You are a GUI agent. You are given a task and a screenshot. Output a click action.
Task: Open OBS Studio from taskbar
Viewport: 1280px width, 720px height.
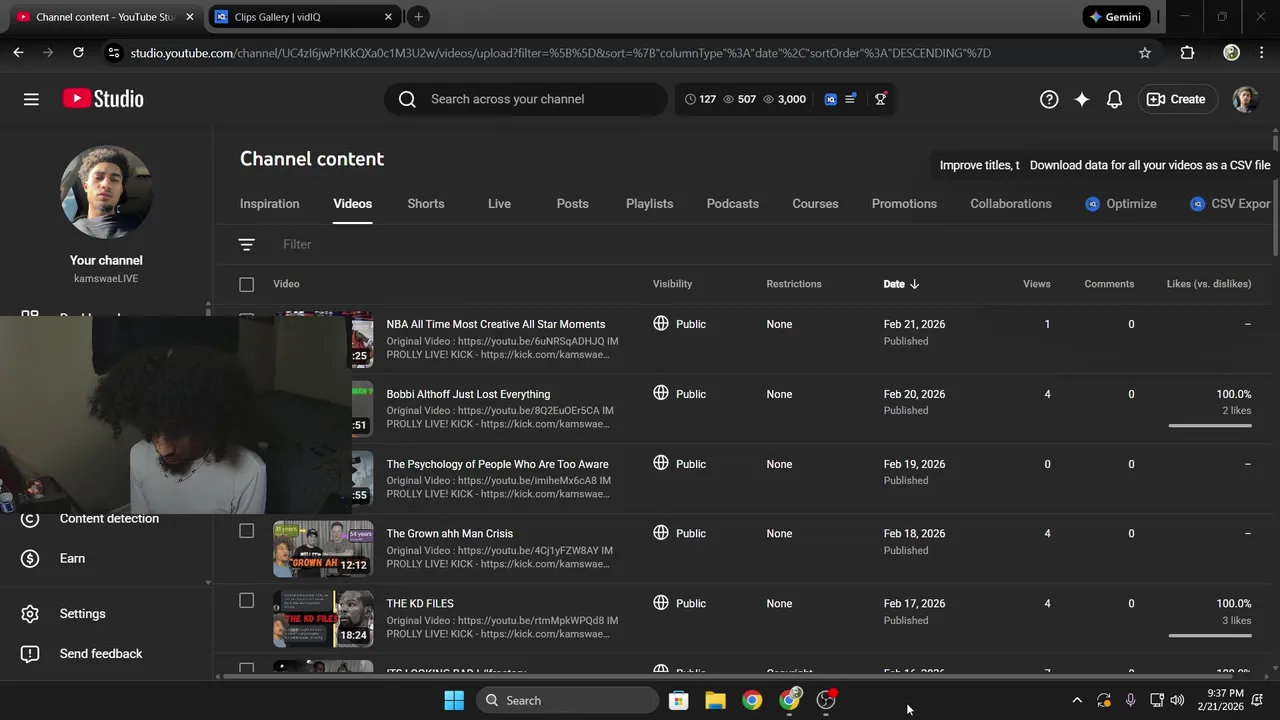(826, 700)
